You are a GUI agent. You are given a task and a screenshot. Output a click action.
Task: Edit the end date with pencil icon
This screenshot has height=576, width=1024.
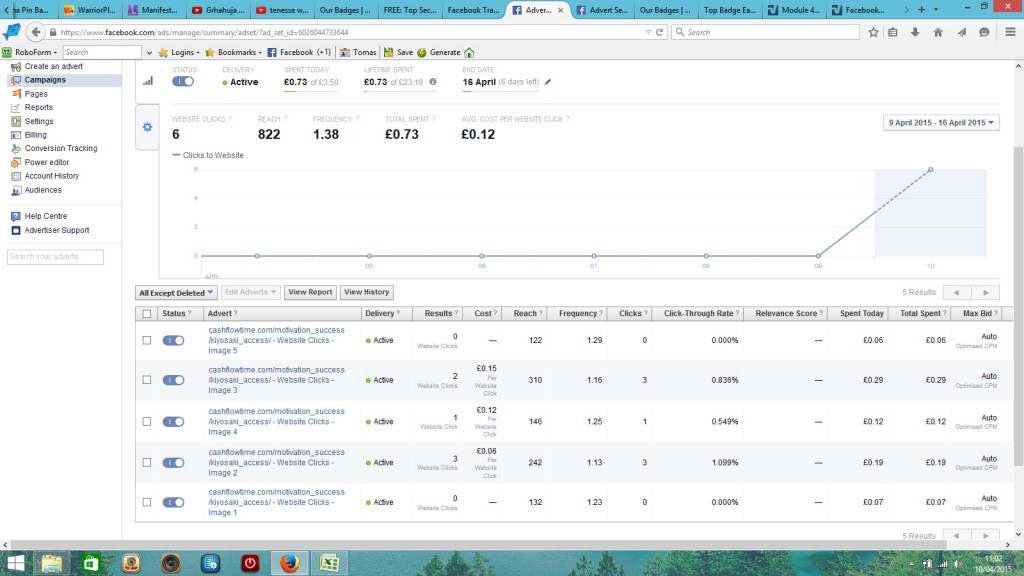pos(548,82)
